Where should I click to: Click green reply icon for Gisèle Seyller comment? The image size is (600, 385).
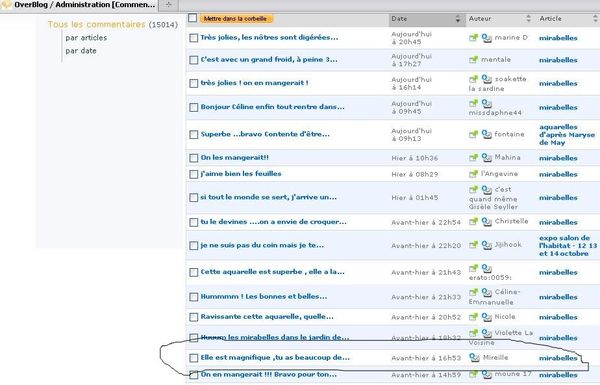[473, 189]
